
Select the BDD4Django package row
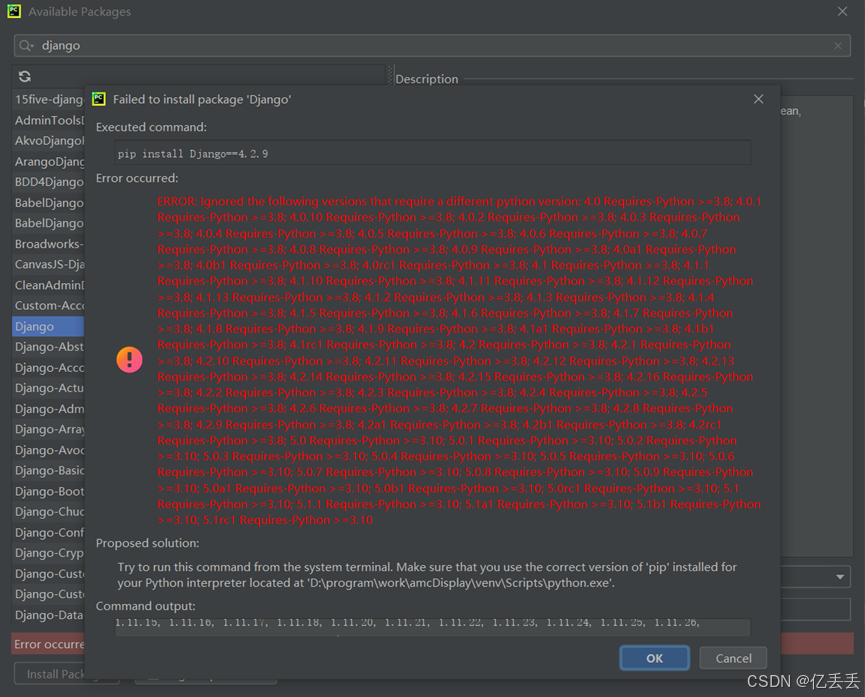pos(49,182)
